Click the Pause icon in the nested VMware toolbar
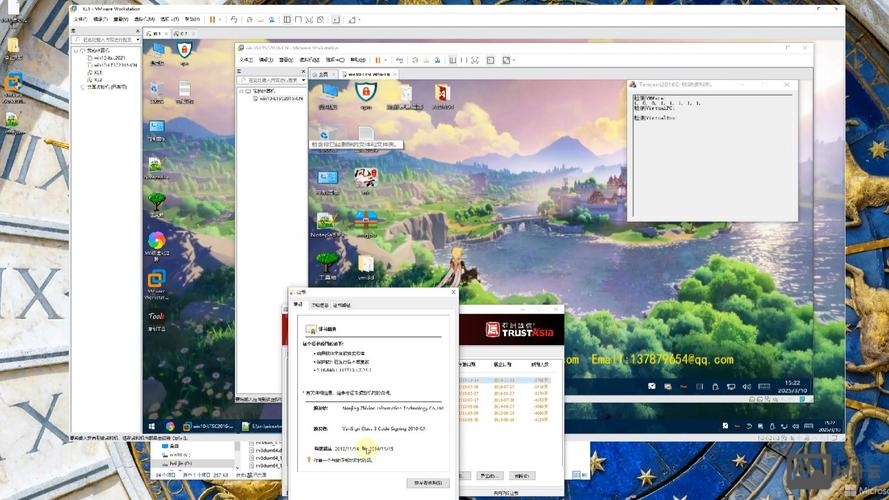 378,60
